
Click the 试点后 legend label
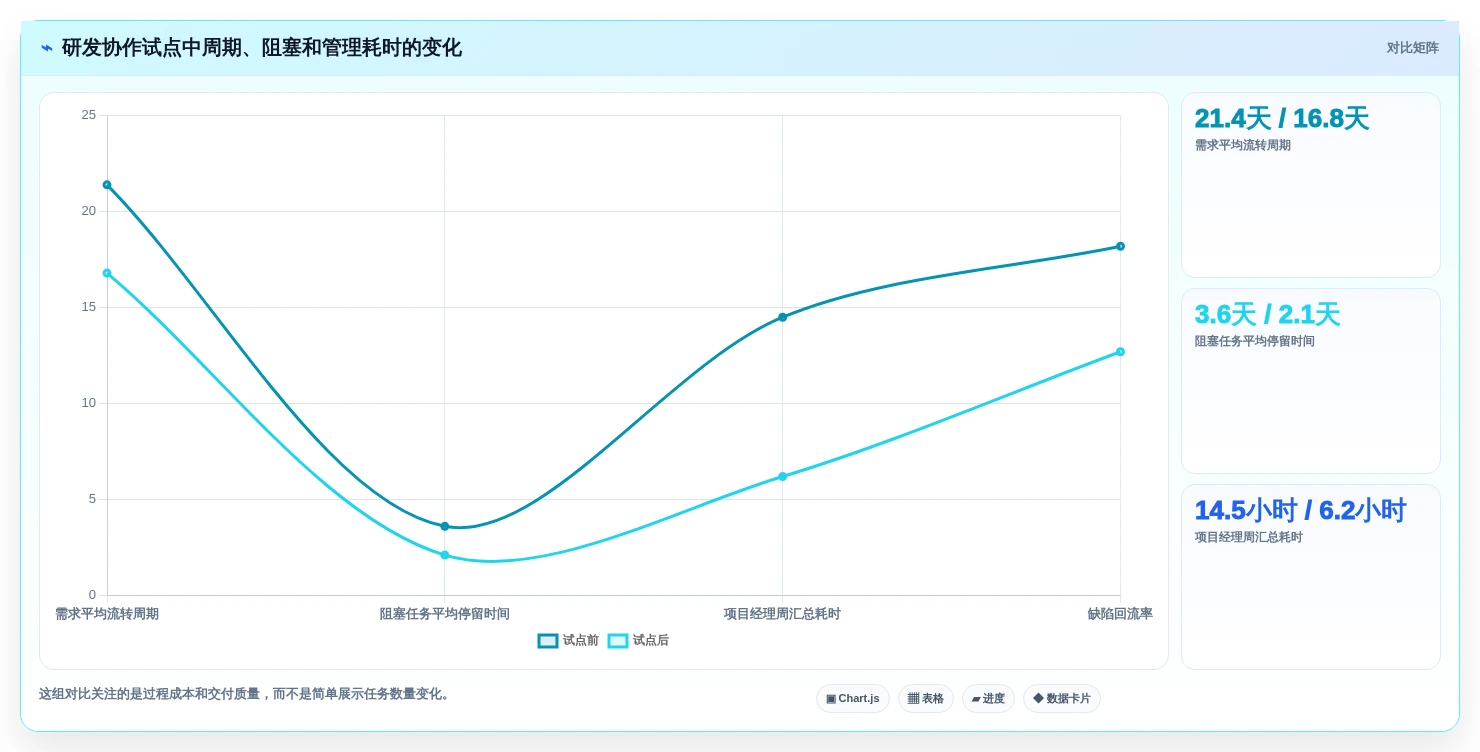coord(650,641)
